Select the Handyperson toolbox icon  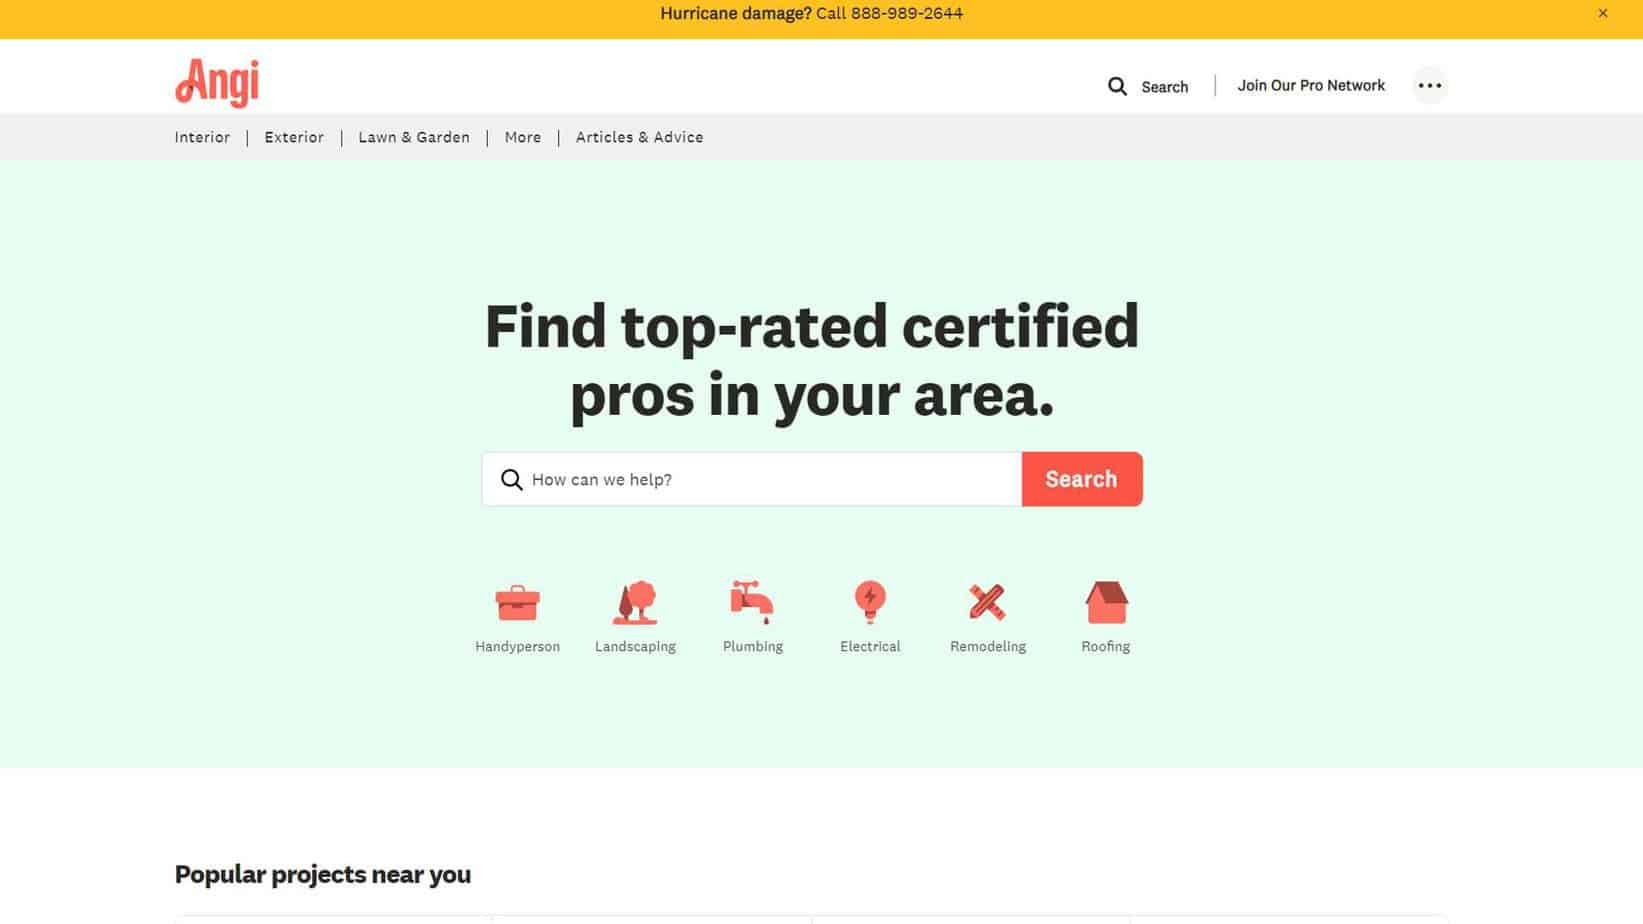(x=517, y=602)
